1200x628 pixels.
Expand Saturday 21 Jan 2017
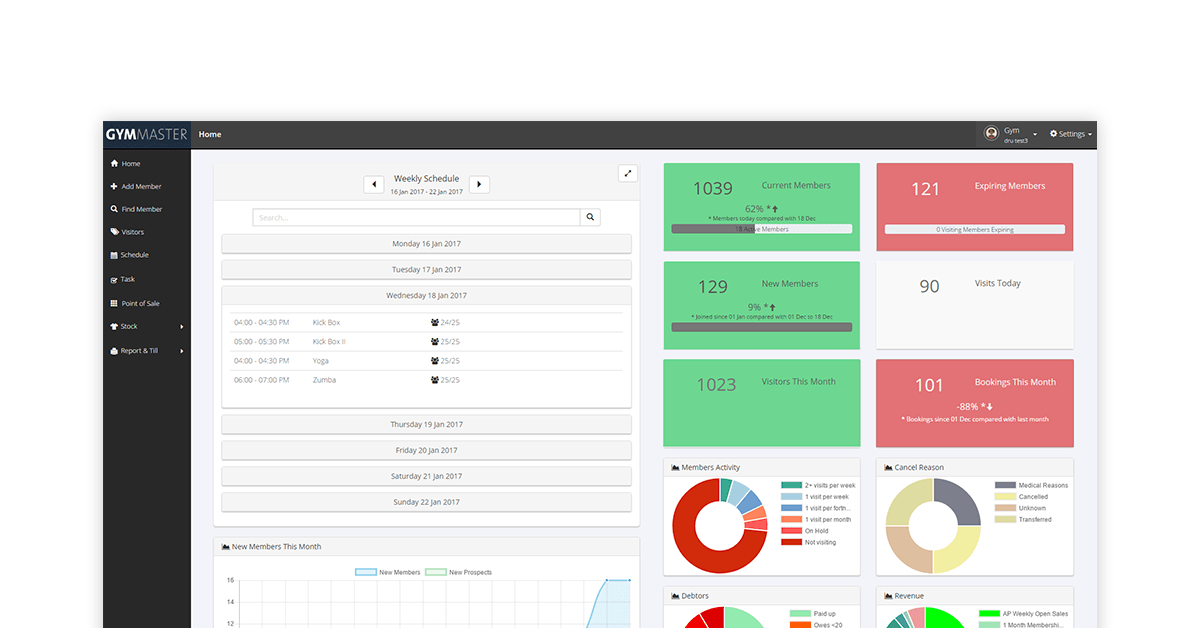point(426,477)
